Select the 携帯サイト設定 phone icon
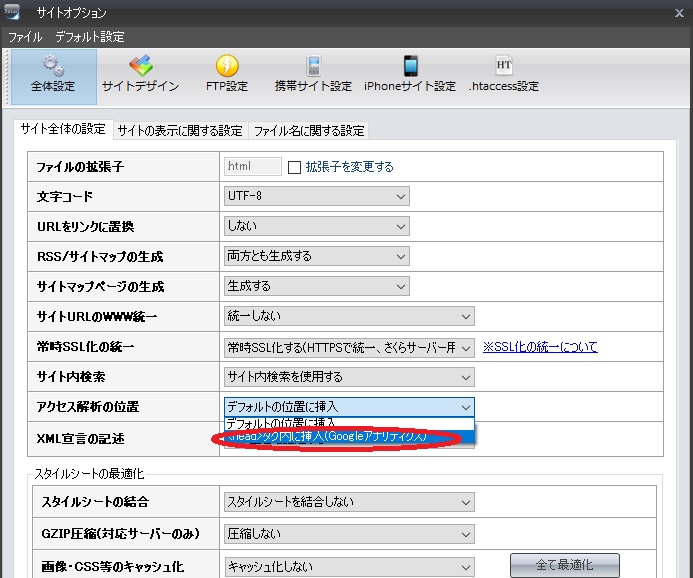This screenshot has height=578, width=693. (313, 67)
